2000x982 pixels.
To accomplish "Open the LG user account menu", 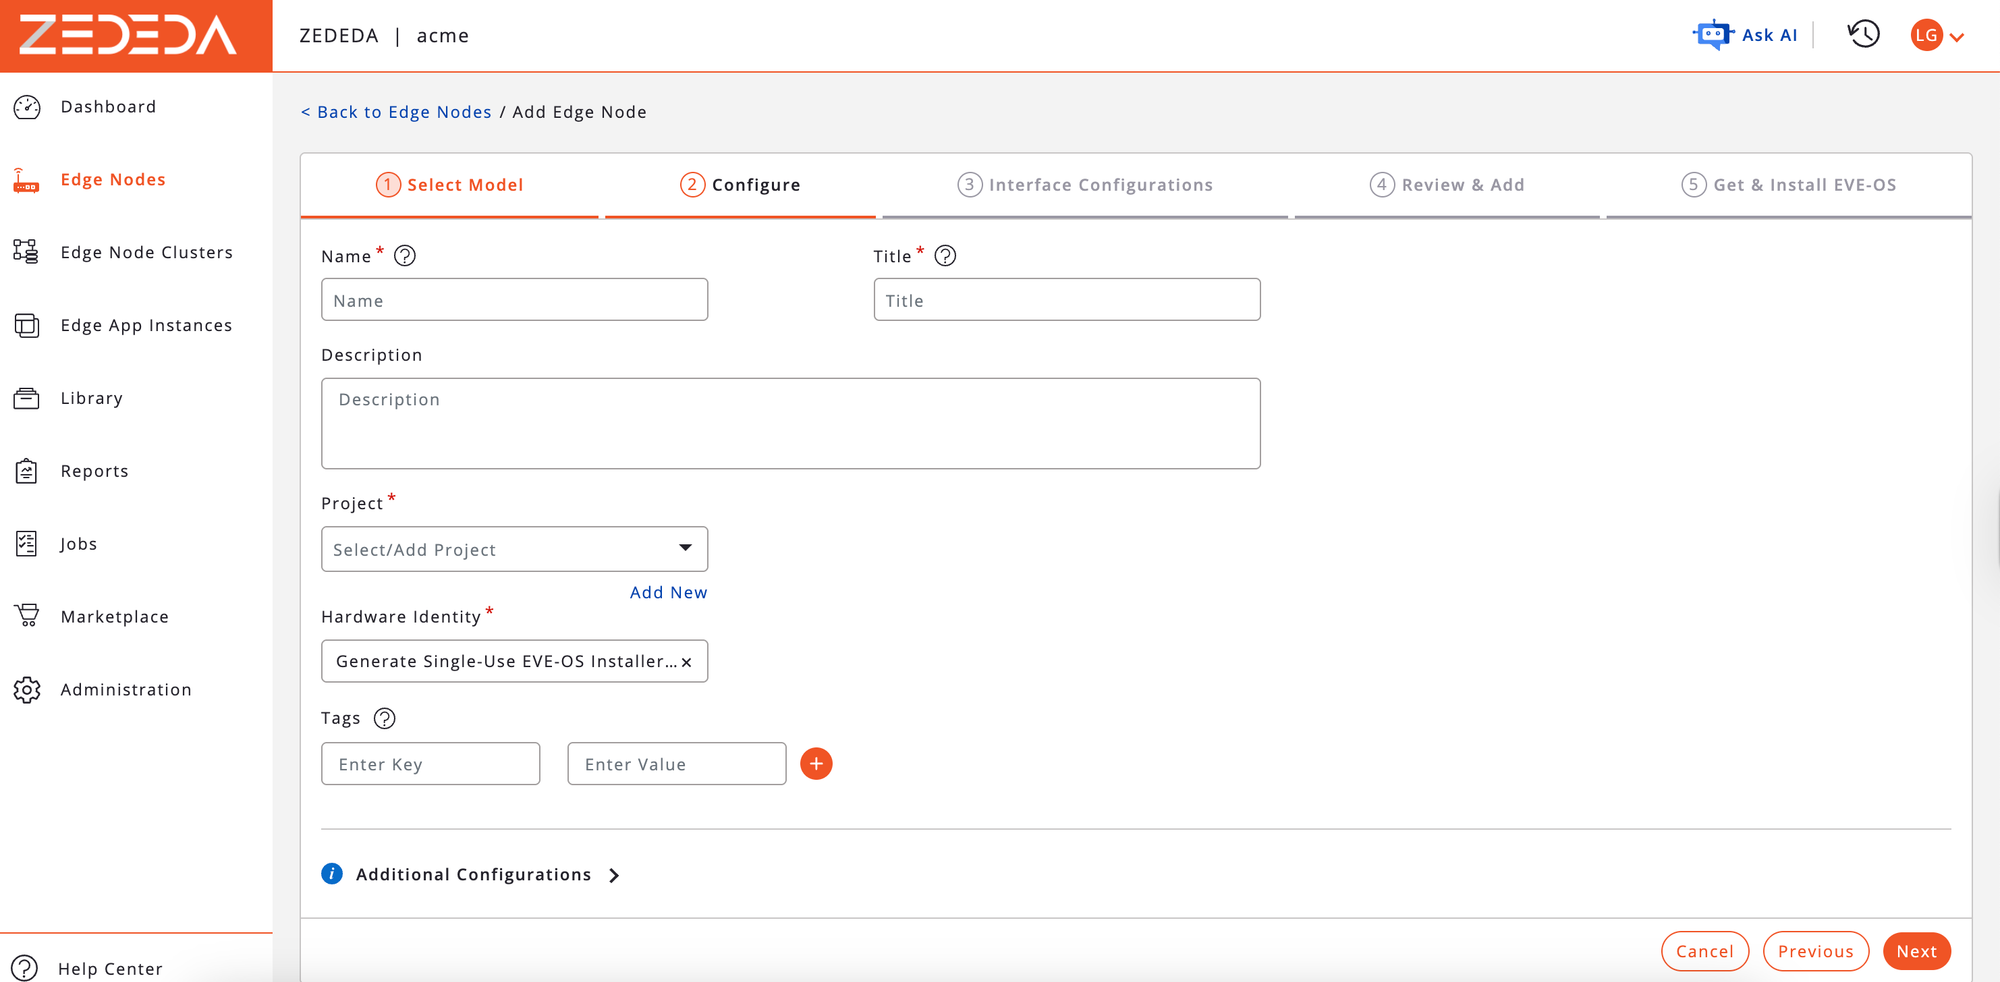I will (1936, 36).
